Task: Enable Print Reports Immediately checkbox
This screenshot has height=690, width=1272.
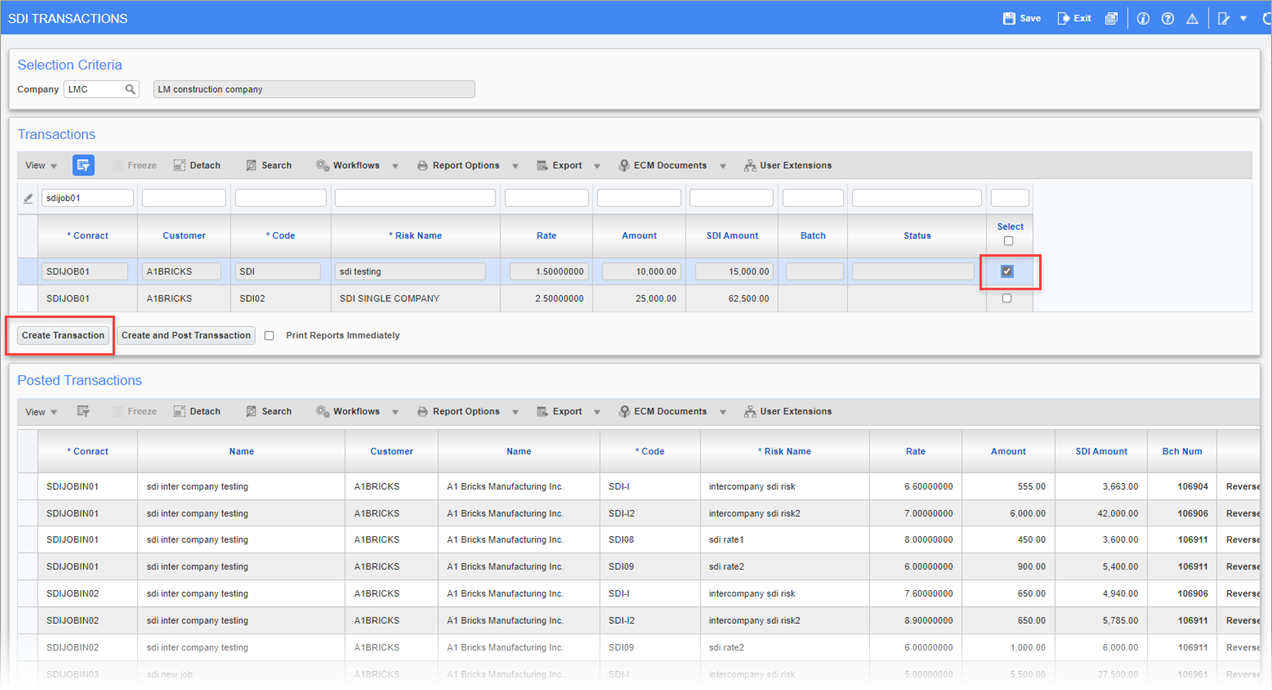Action: pyautogui.click(x=269, y=336)
